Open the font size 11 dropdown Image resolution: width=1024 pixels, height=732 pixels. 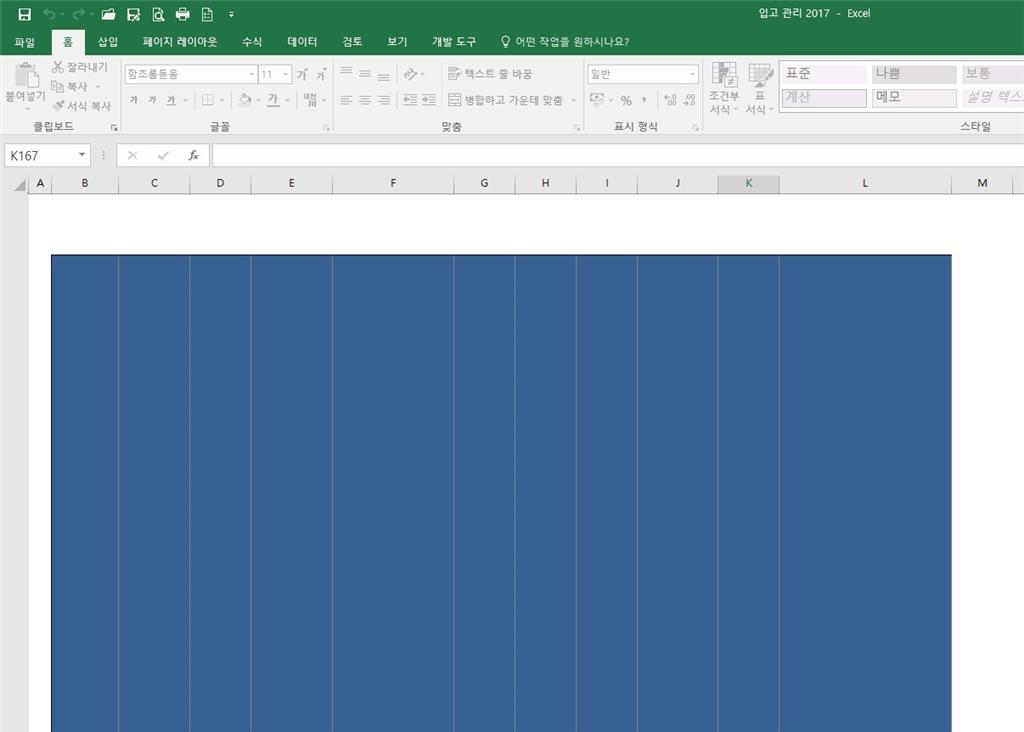(x=285, y=74)
